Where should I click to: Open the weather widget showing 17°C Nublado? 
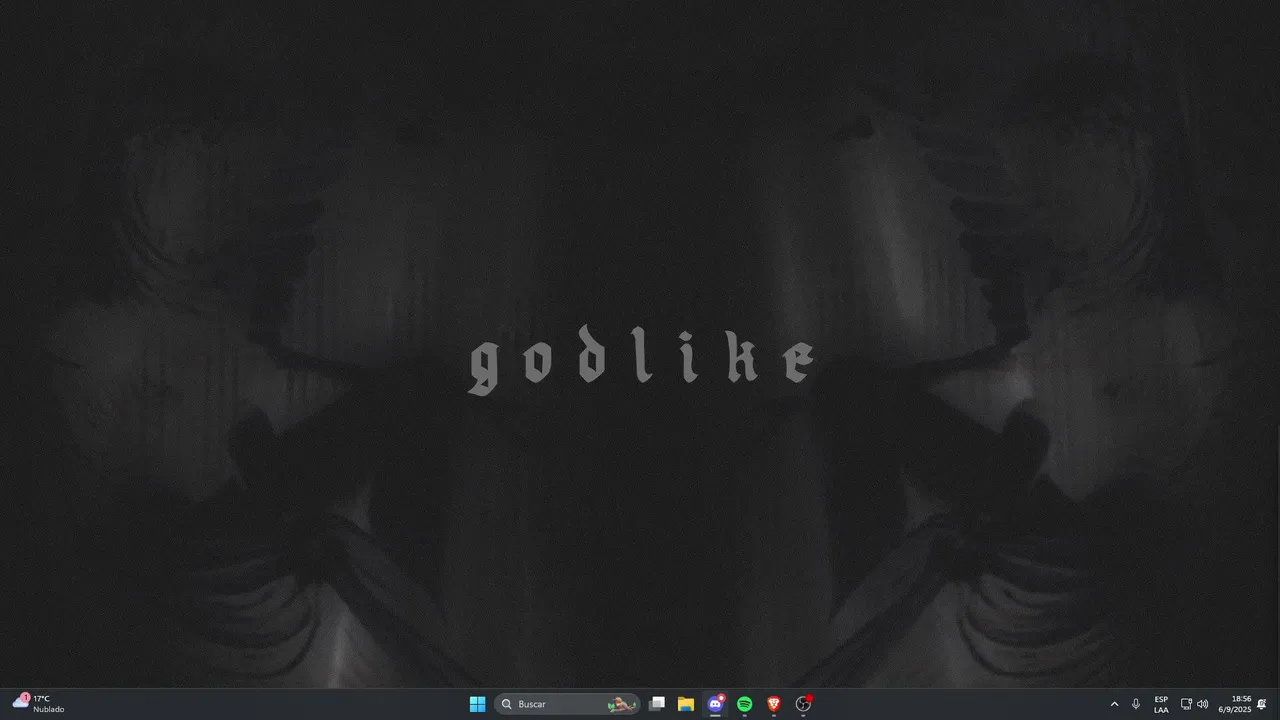pyautogui.click(x=39, y=704)
